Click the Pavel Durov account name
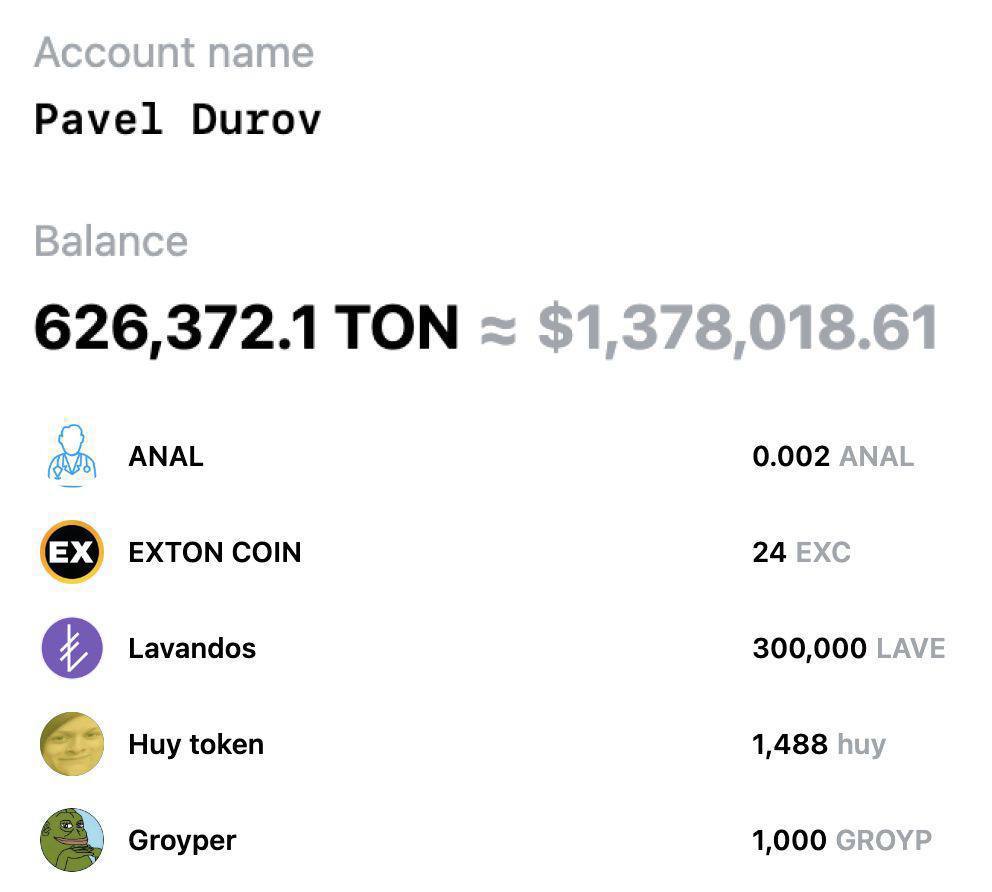 (177, 119)
